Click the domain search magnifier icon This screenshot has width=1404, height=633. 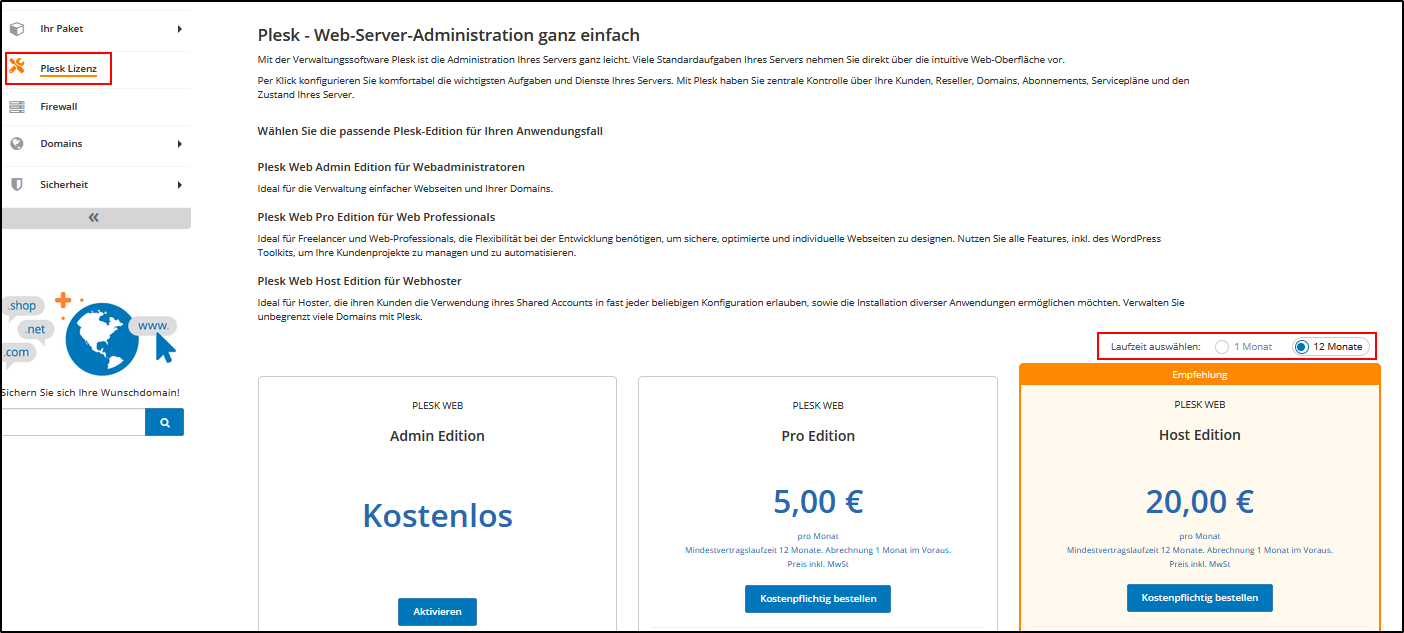(x=164, y=421)
